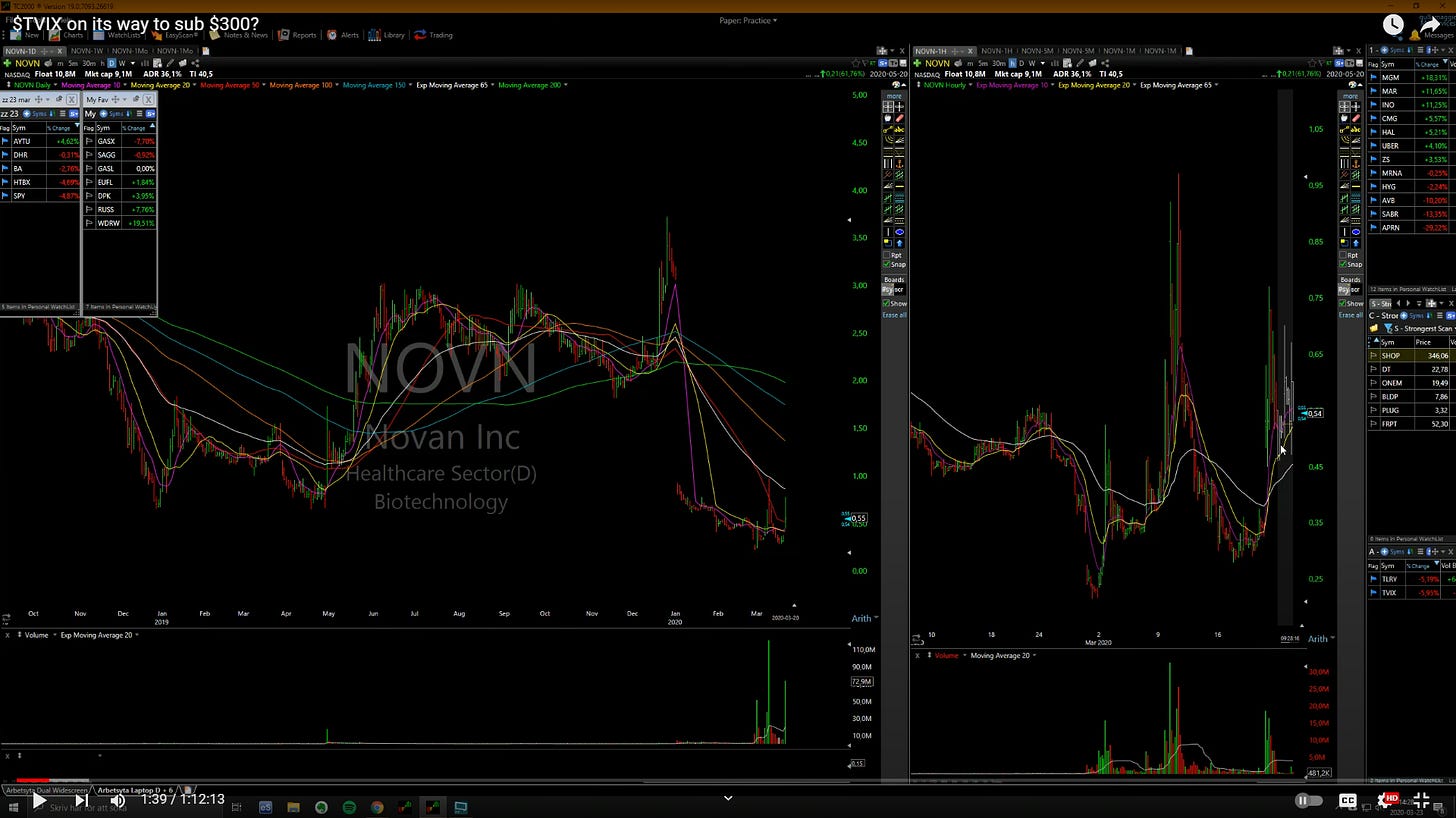
Task: Click the green plus icon beside NOVN on the daily chart
Action: [7, 63]
